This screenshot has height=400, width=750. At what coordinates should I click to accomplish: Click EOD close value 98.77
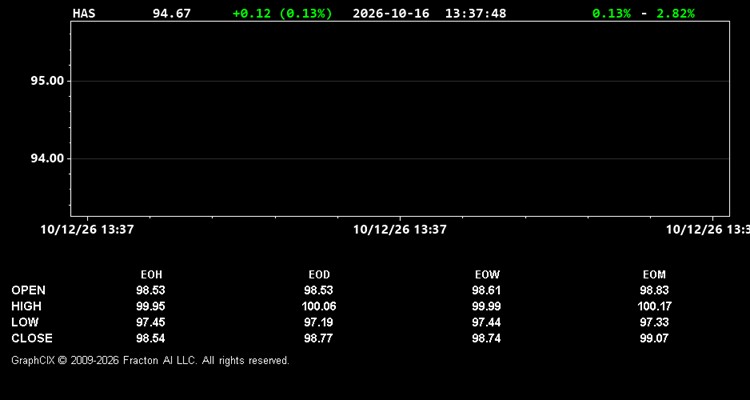(319, 338)
